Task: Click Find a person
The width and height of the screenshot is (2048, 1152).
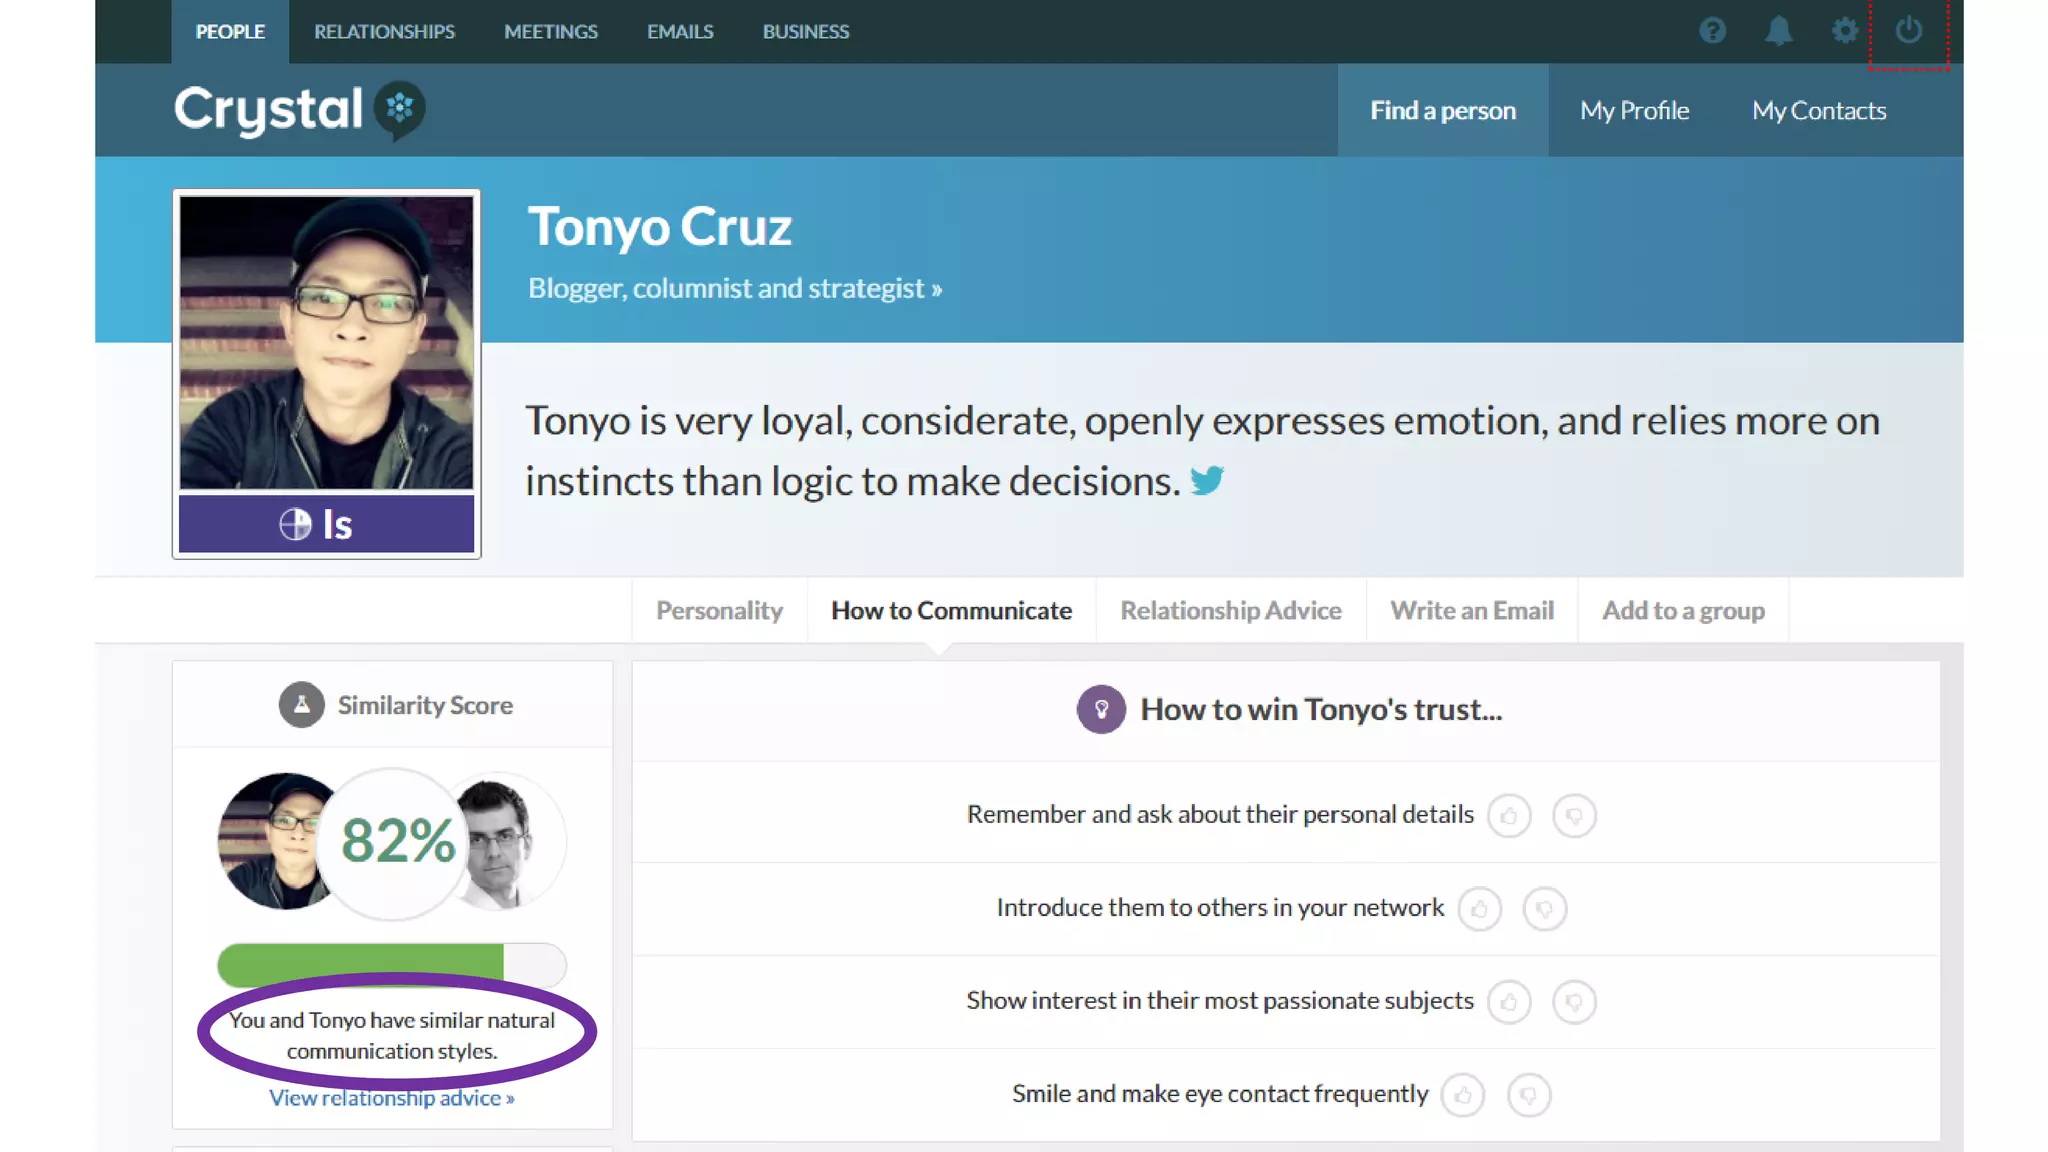Action: pyautogui.click(x=1442, y=110)
